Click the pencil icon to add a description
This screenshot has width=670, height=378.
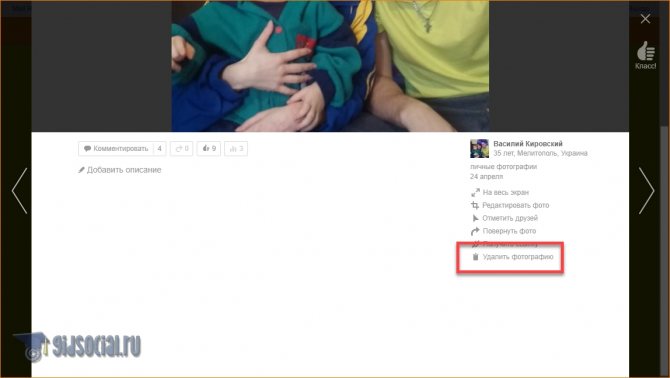point(81,170)
